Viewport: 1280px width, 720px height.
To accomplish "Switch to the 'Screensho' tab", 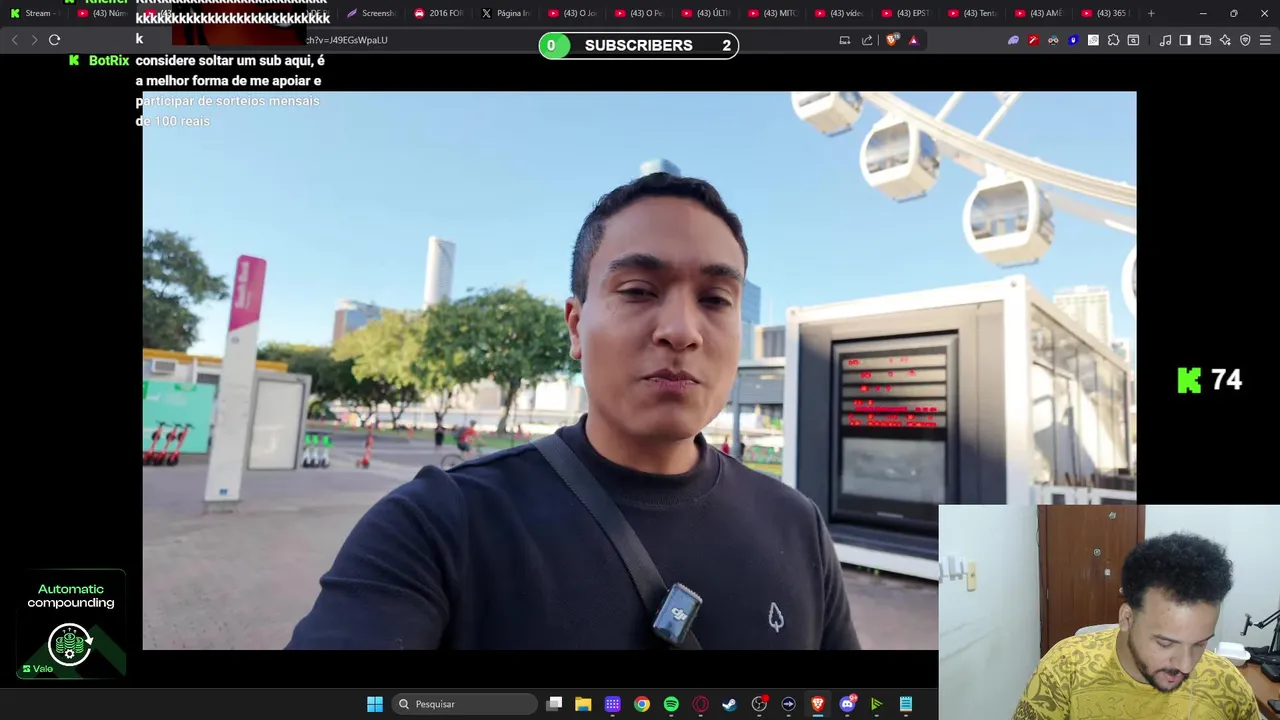I will click(x=371, y=13).
